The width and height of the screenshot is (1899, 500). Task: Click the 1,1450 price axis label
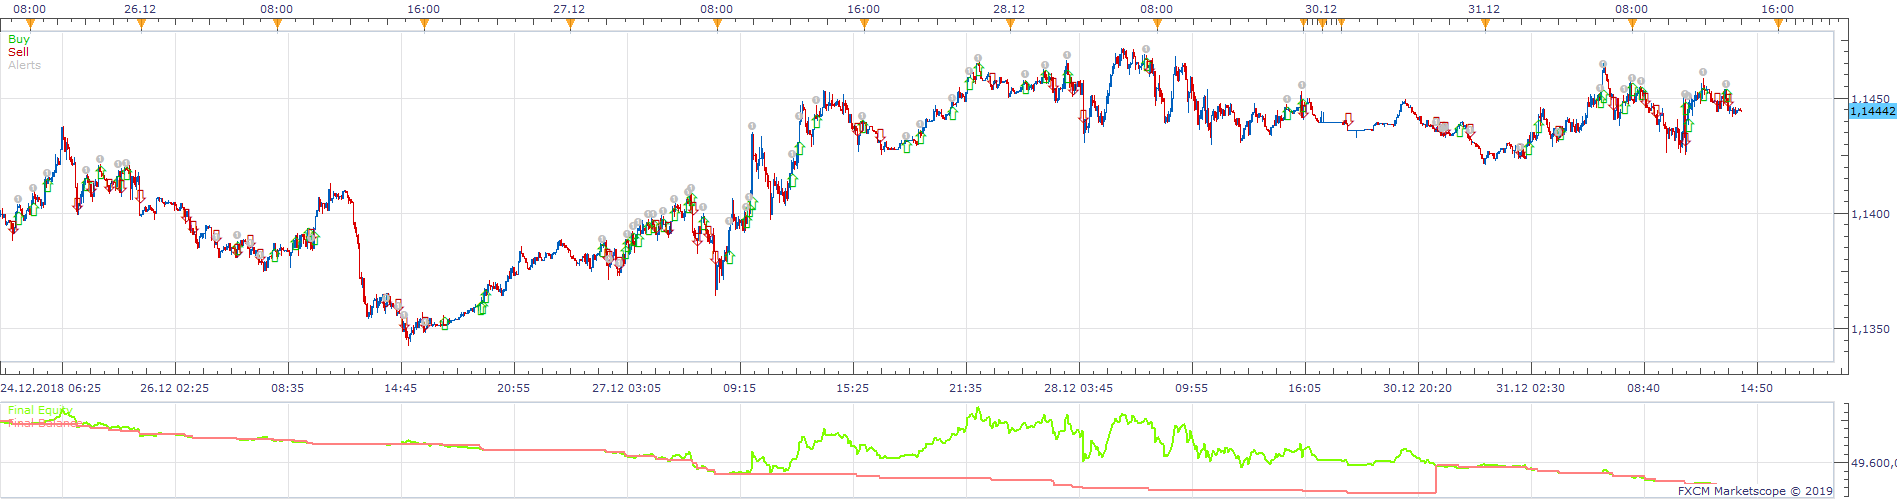1870,99
